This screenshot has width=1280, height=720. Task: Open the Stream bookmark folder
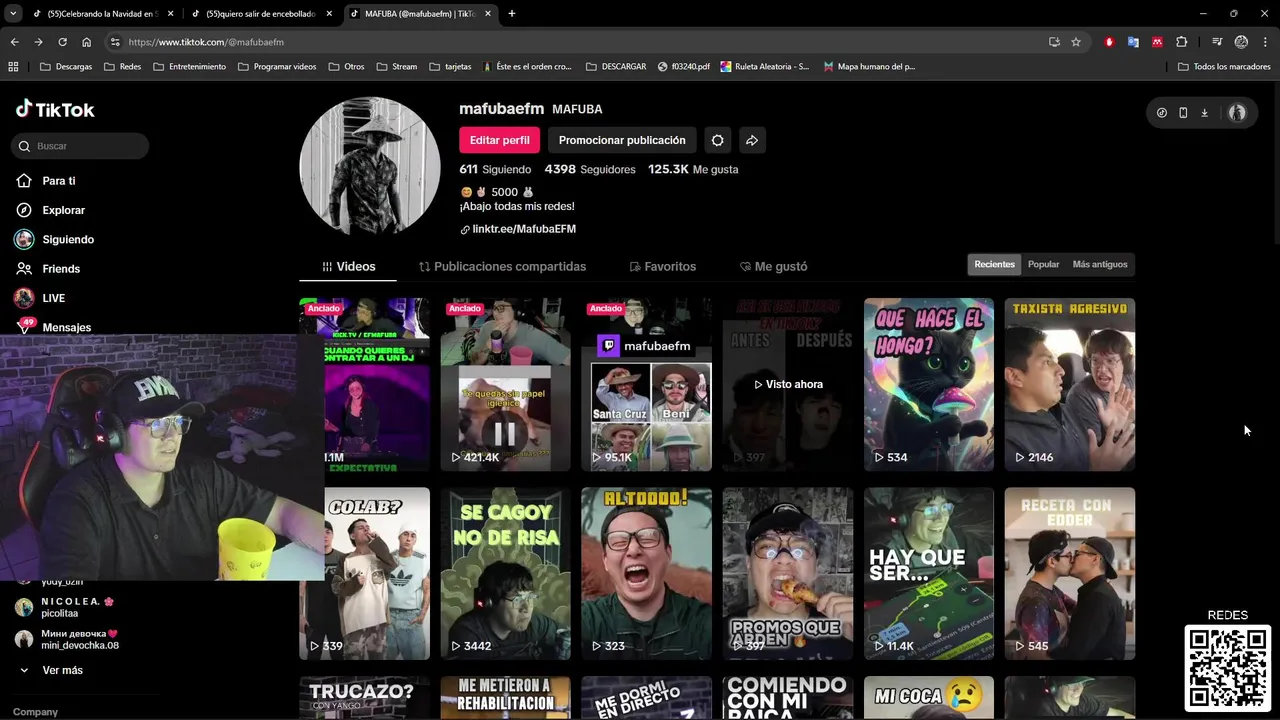click(x=397, y=66)
